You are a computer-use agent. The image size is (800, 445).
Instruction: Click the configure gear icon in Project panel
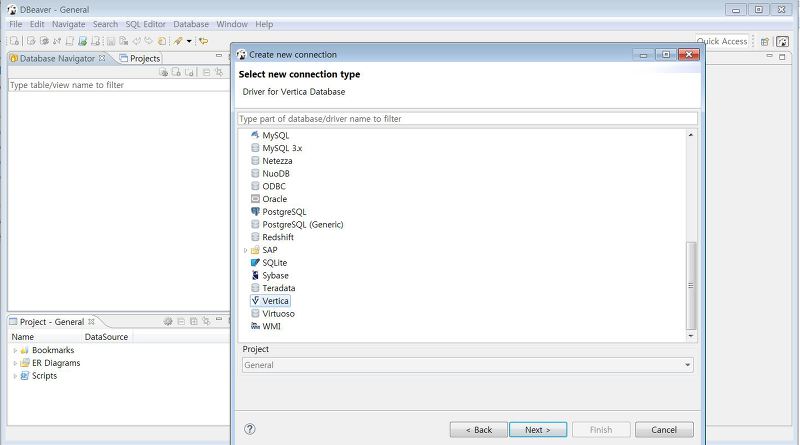coord(168,322)
